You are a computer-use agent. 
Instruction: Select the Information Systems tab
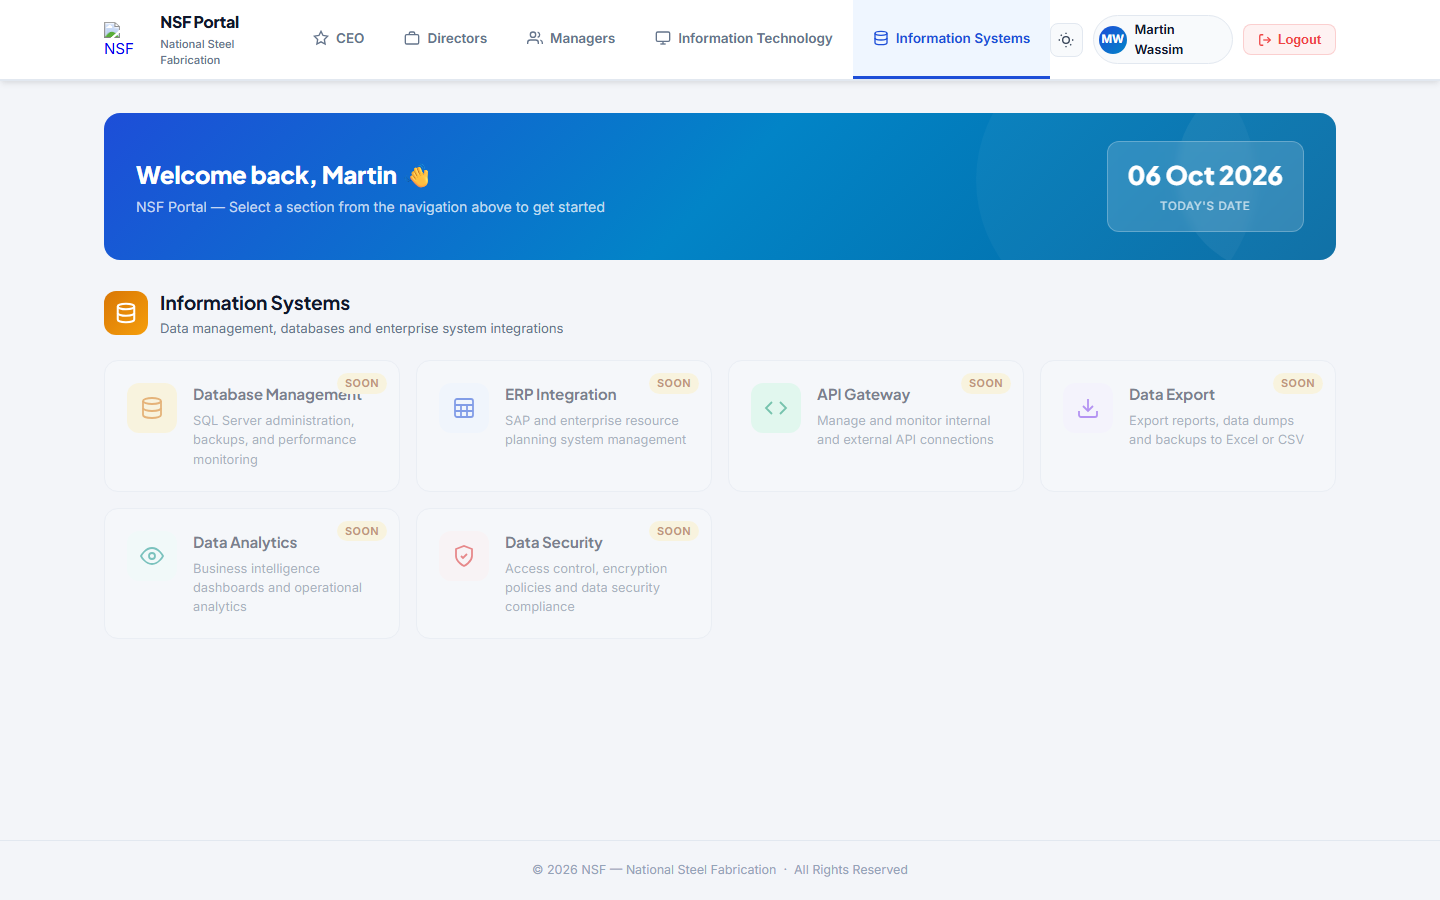951,39
